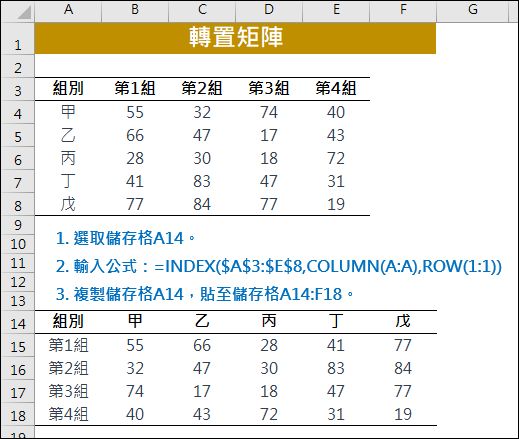The image size is (519, 439).
Task: Select column F header
Action: click(x=403, y=11)
